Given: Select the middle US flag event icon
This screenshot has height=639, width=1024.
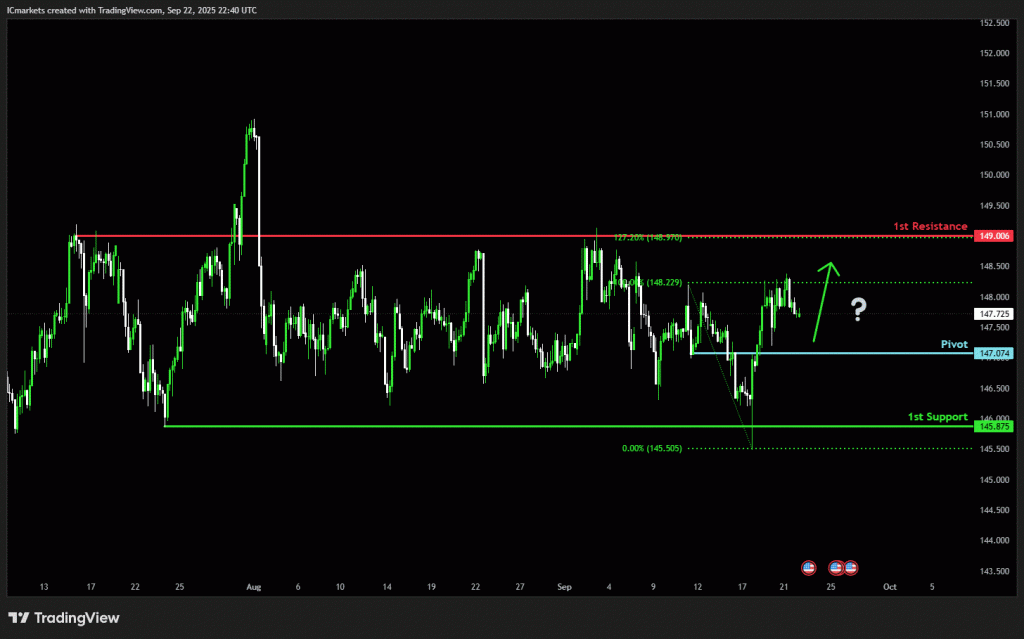Looking at the screenshot, I should coord(837,568).
